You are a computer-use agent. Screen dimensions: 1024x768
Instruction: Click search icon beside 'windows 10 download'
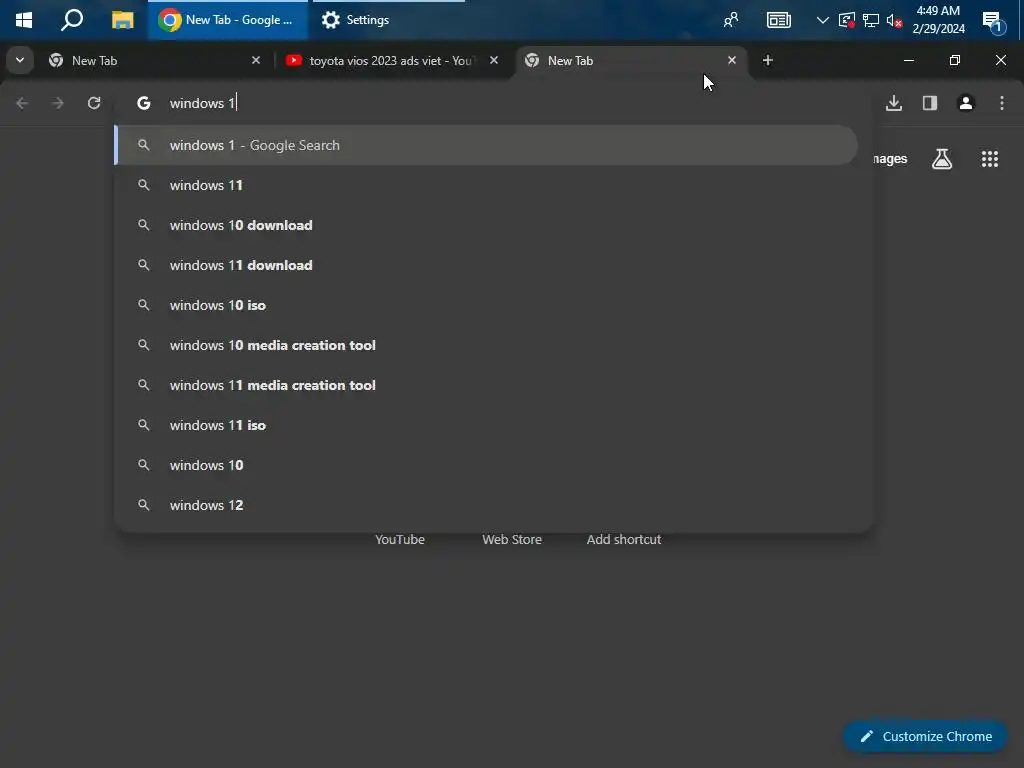[144, 225]
